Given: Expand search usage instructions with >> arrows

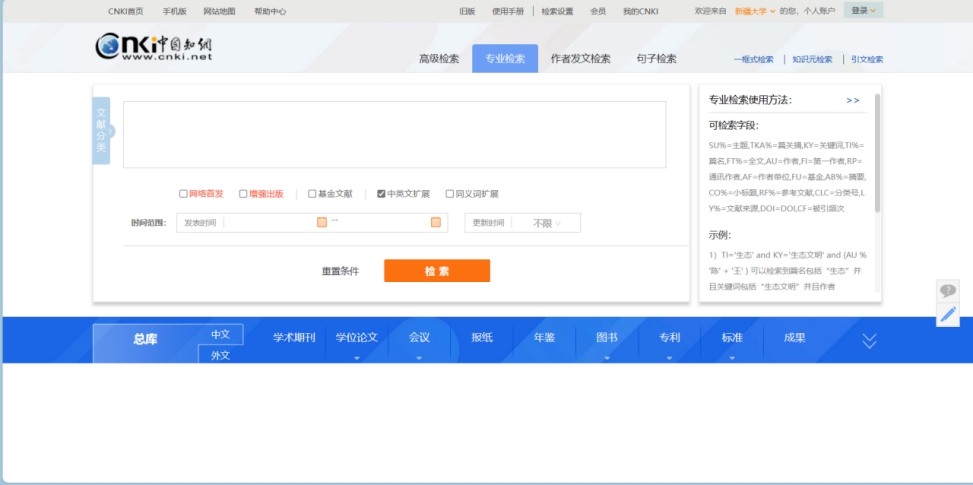Looking at the screenshot, I should click(853, 100).
